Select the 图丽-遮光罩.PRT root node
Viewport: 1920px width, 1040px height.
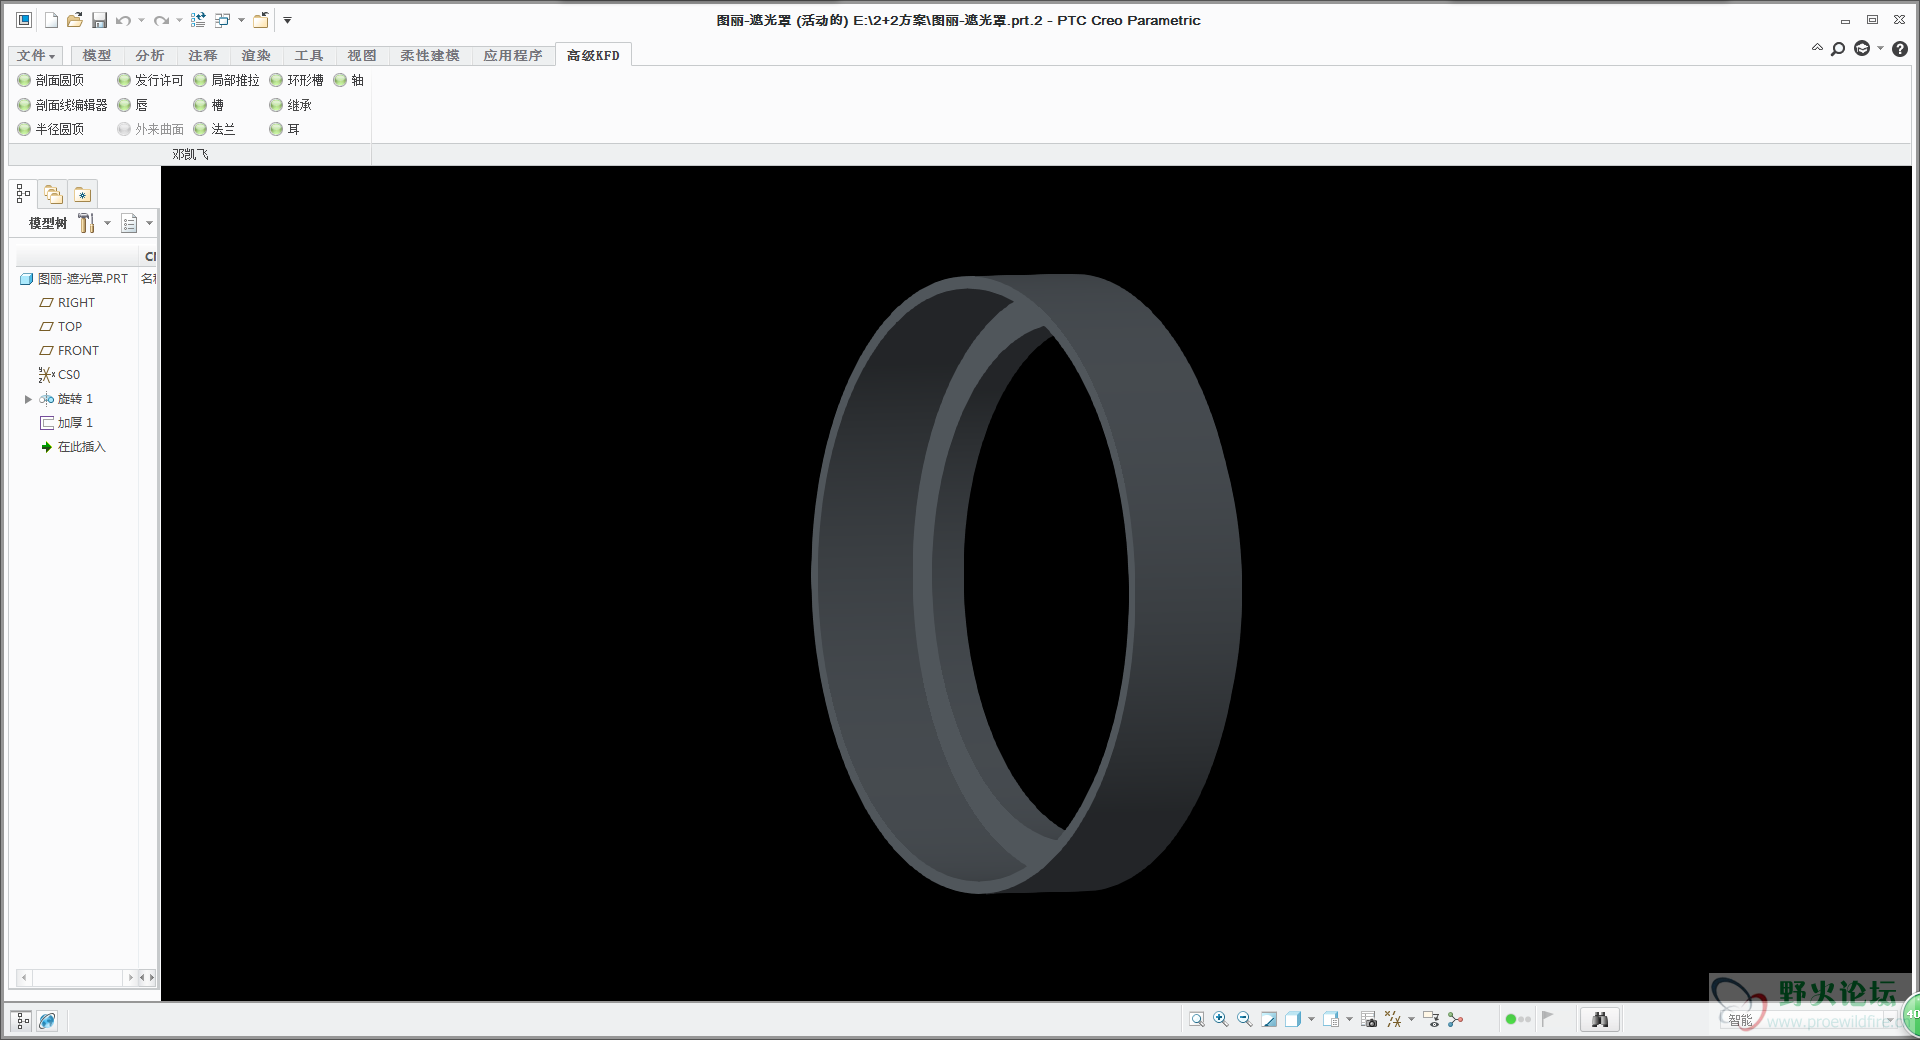click(74, 279)
